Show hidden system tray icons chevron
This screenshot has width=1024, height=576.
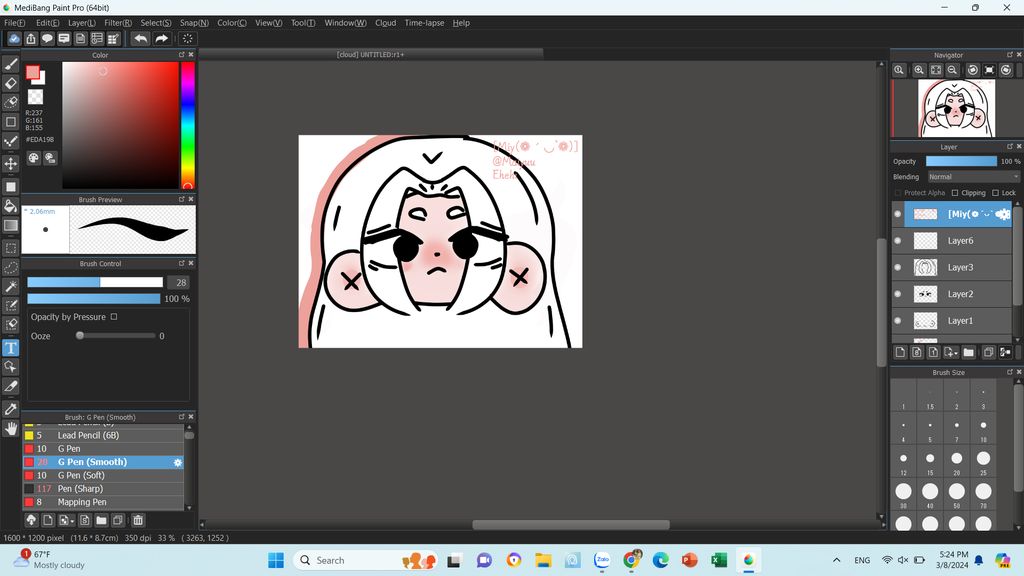837,560
